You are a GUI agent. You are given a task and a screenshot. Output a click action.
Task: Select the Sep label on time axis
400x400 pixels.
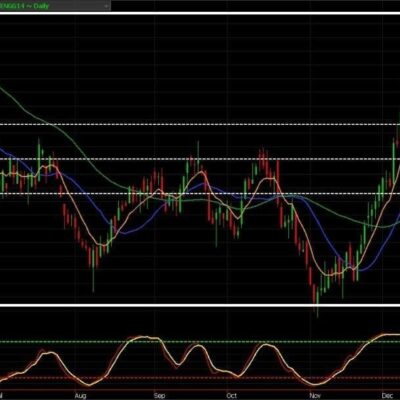pos(159,396)
